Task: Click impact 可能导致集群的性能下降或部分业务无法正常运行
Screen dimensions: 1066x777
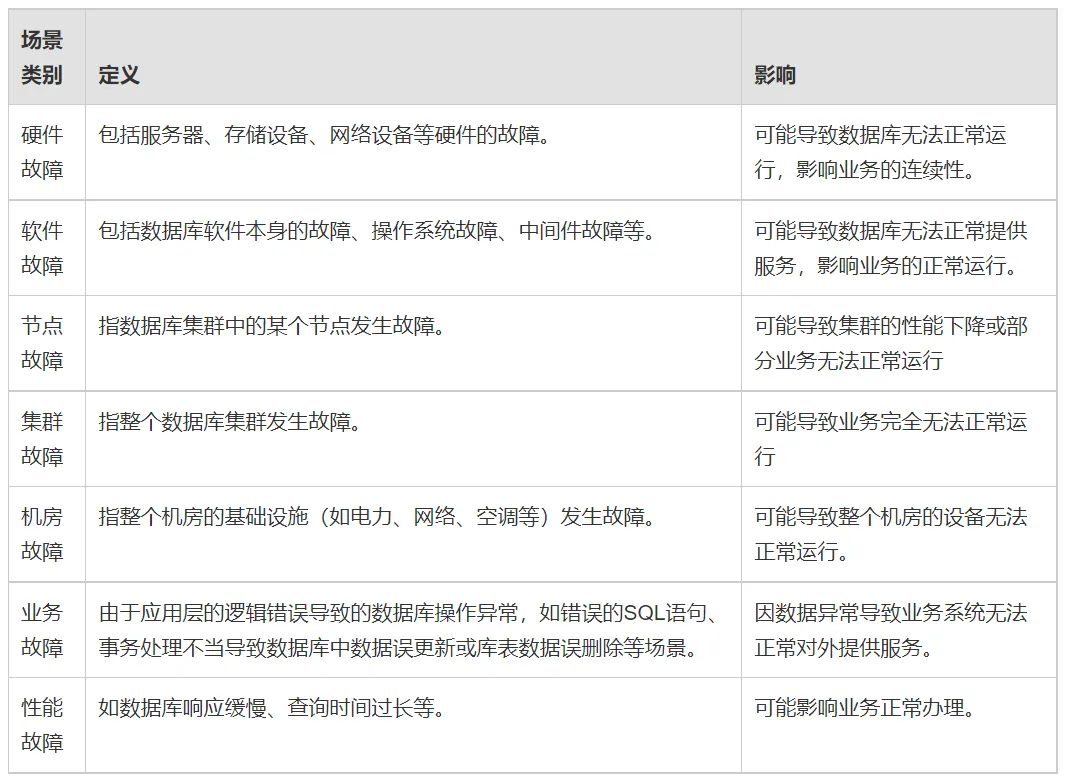Action: (x=891, y=343)
